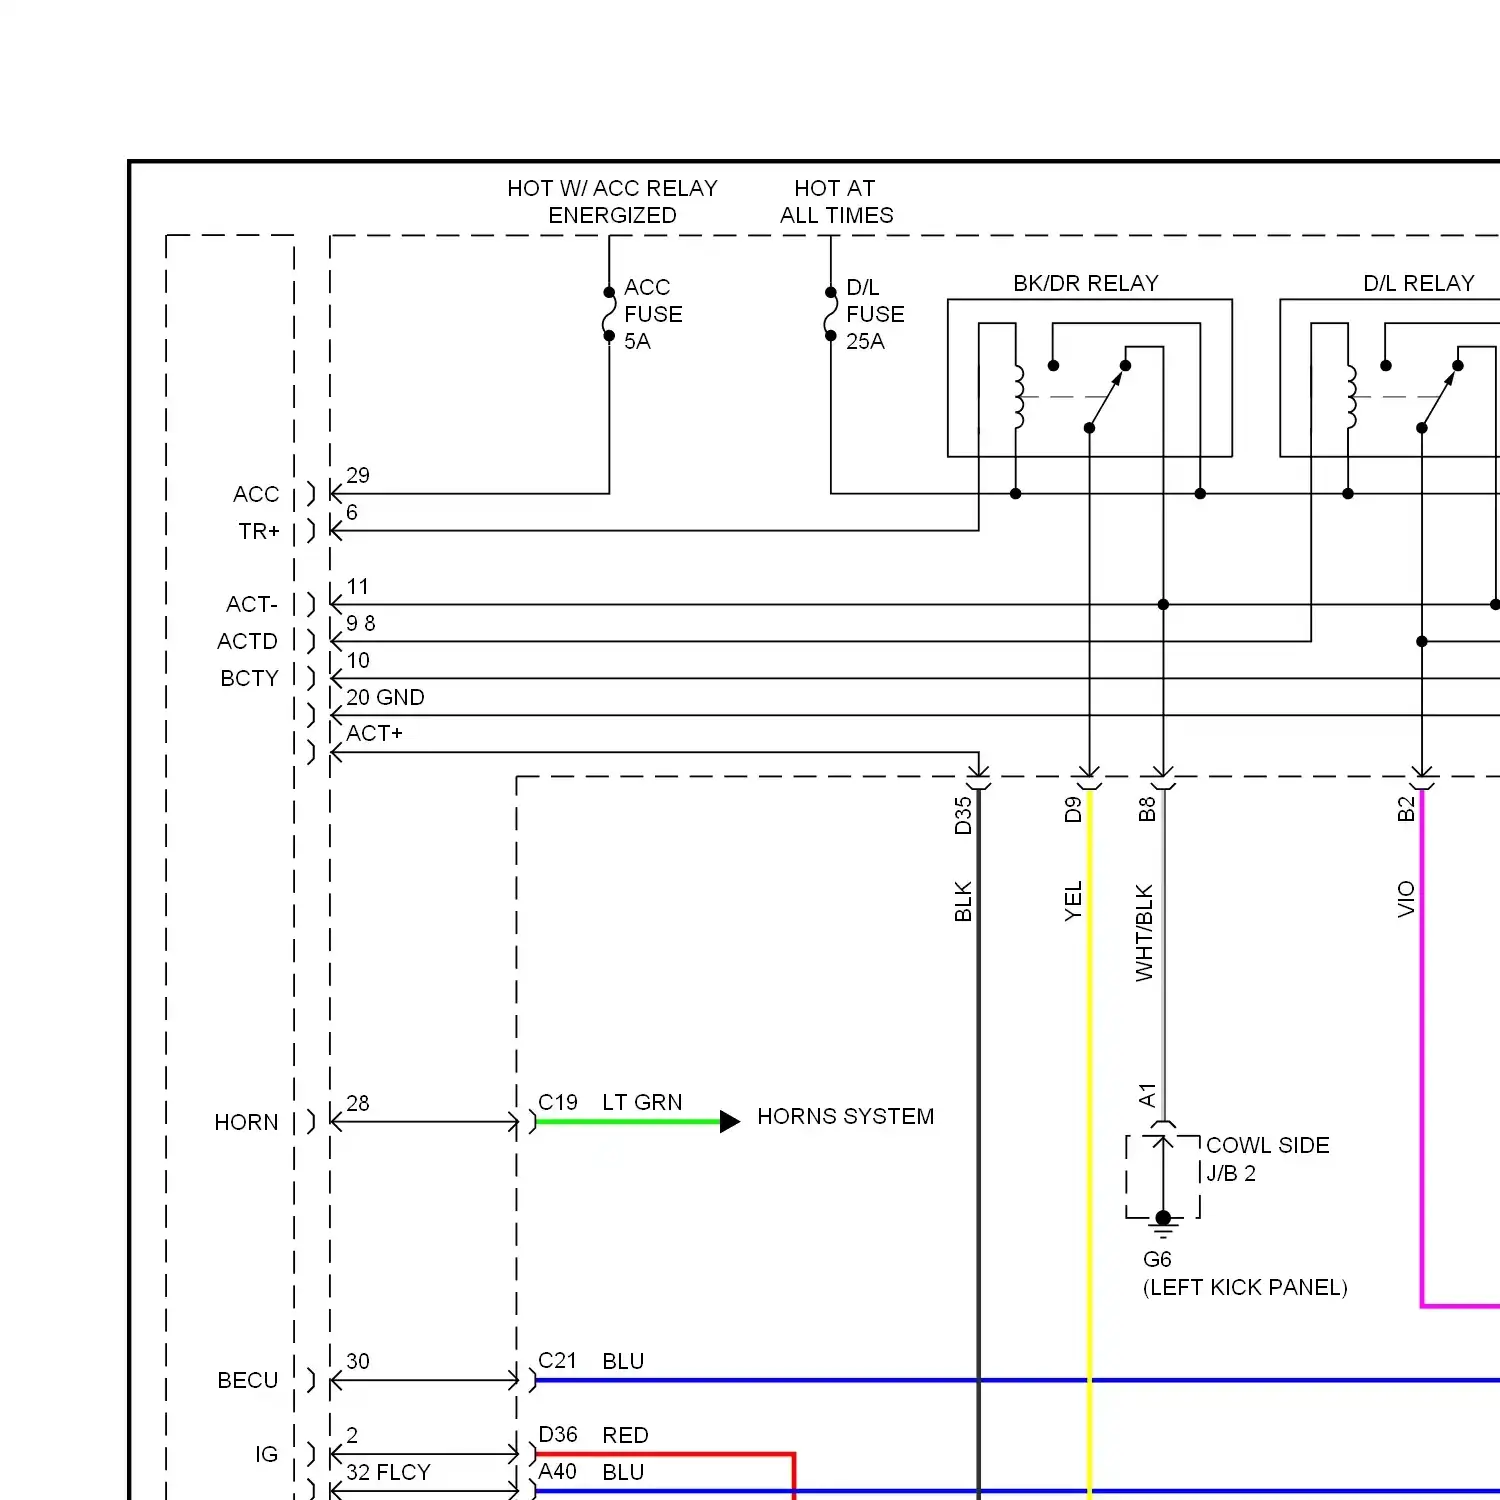
Task: Click the TR+ pin label
Action: coord(259,531)
